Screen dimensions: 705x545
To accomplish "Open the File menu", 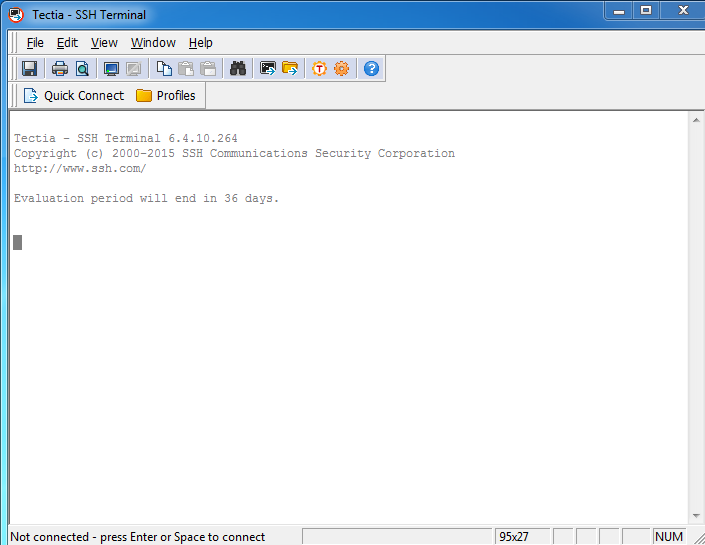I will (35, 43).
